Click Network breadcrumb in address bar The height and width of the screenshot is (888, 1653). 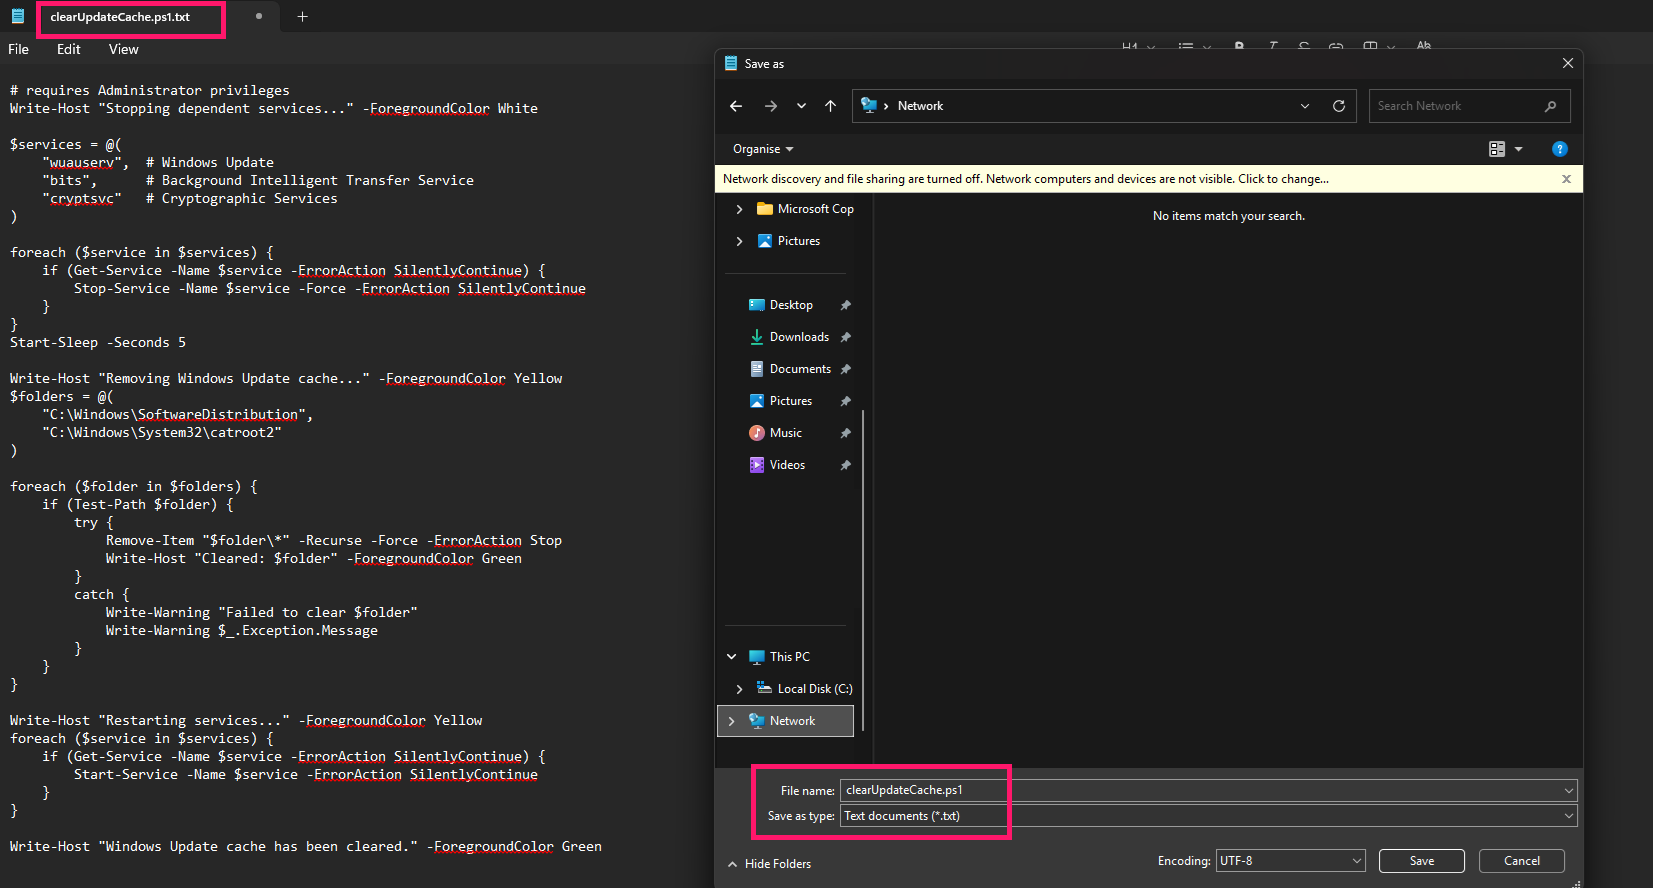click(920, 106)
